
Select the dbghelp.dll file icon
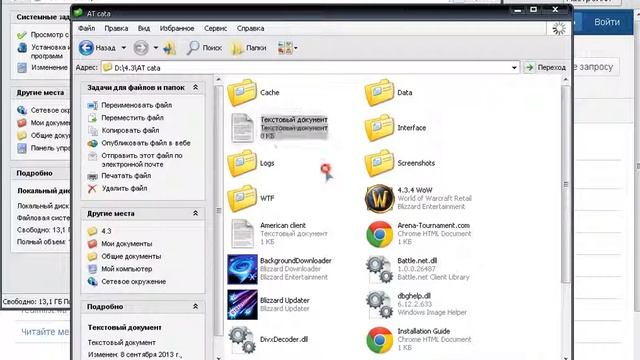point(379,304)
